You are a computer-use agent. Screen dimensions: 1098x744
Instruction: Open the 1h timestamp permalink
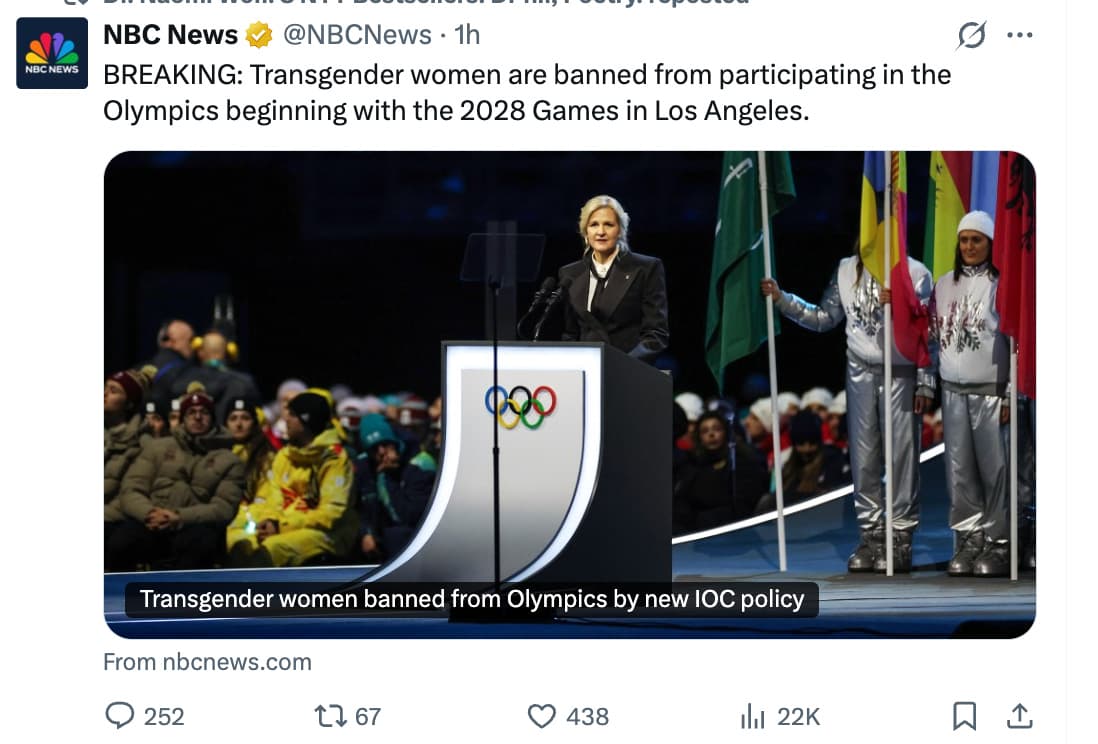pos(467,35)
